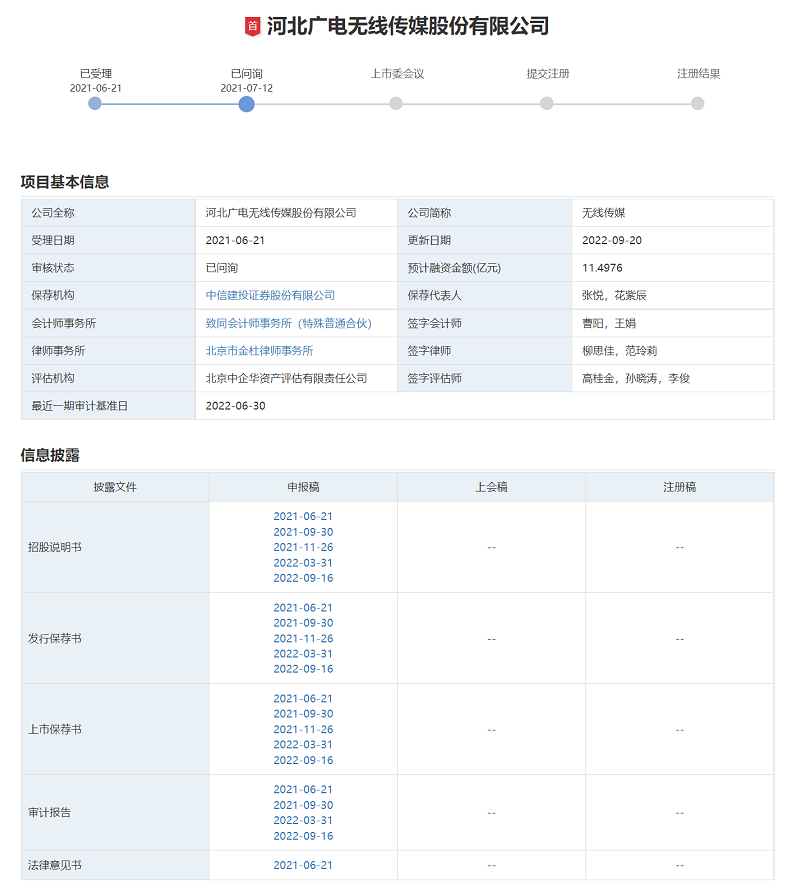Click the 提交注册 progress step marker
Image resolution: width=797 pixels, height=893 pixels.
(547, 104)
